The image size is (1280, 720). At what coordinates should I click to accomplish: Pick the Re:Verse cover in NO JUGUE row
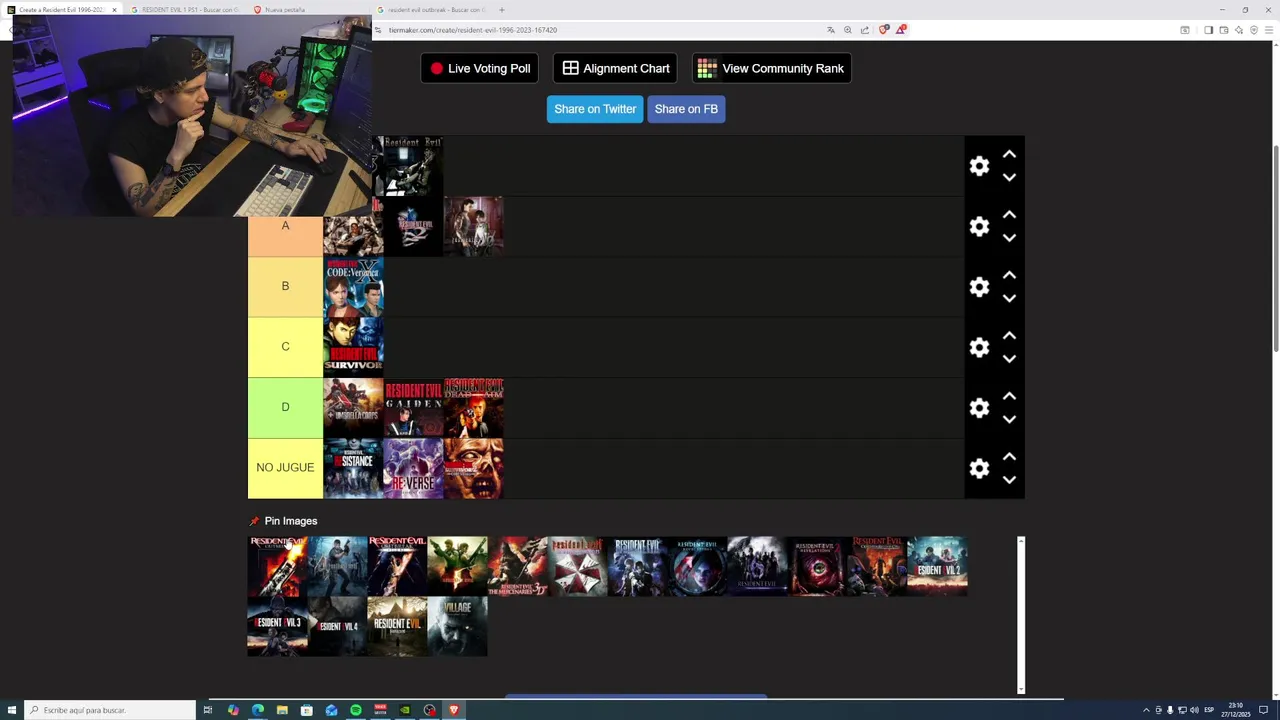pos(413,468)
